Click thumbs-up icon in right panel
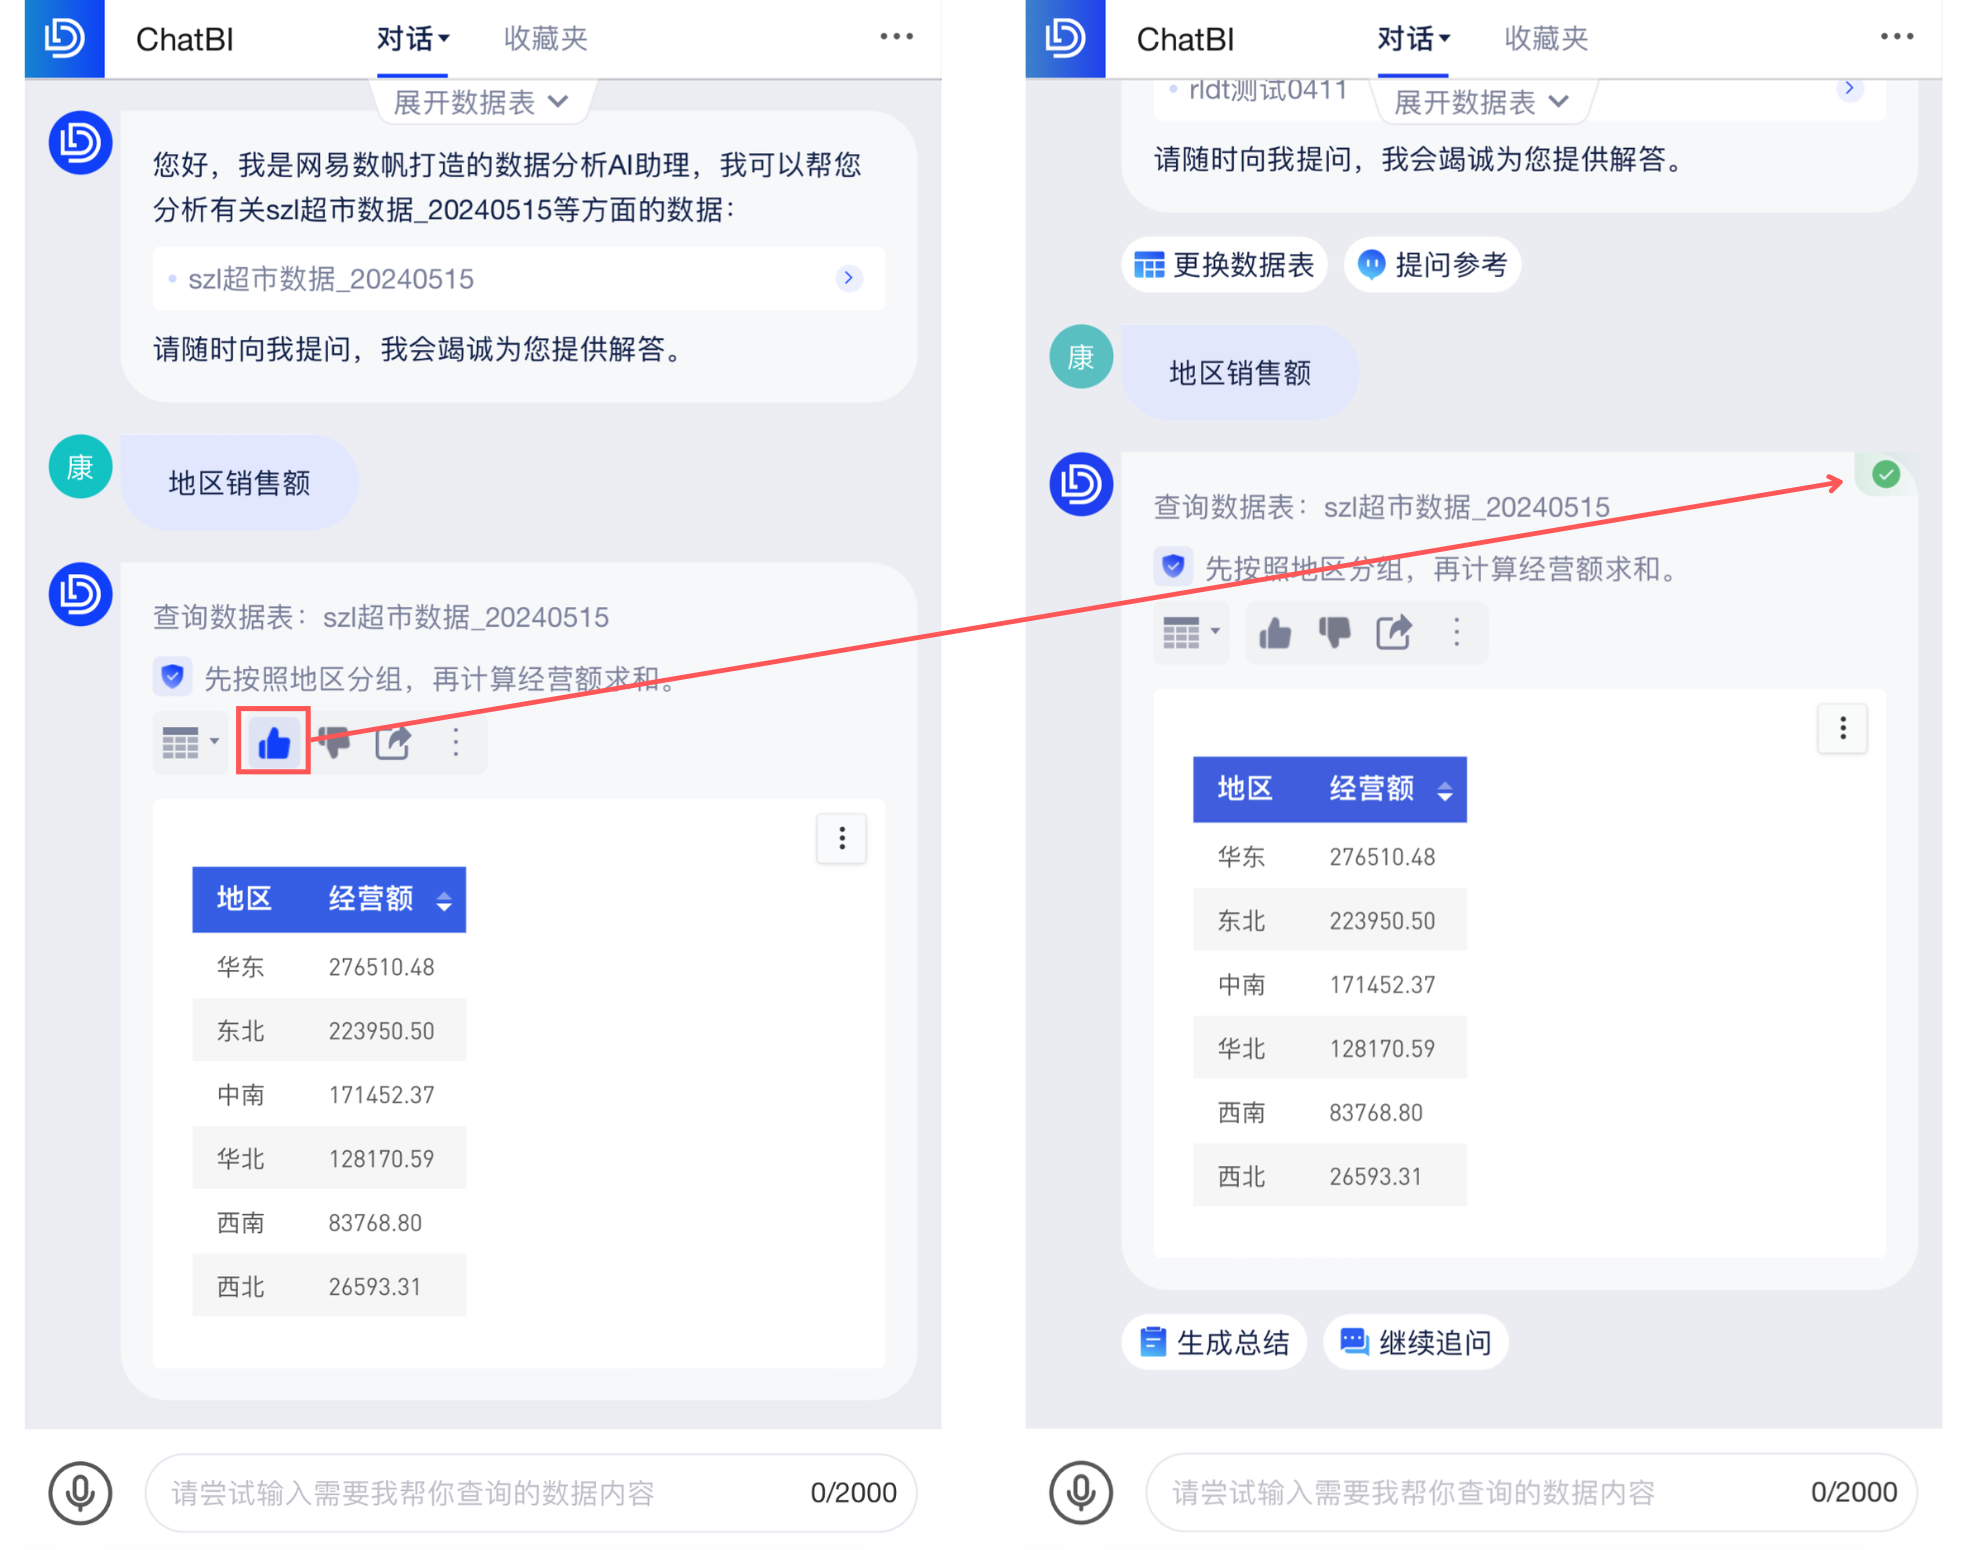 pyautogui.click(x=1275, y=632)
